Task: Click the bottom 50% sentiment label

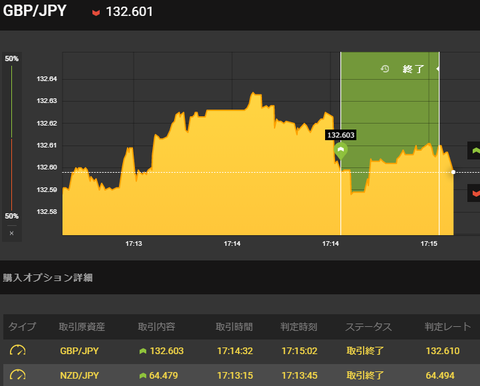Action: (12, 216)
